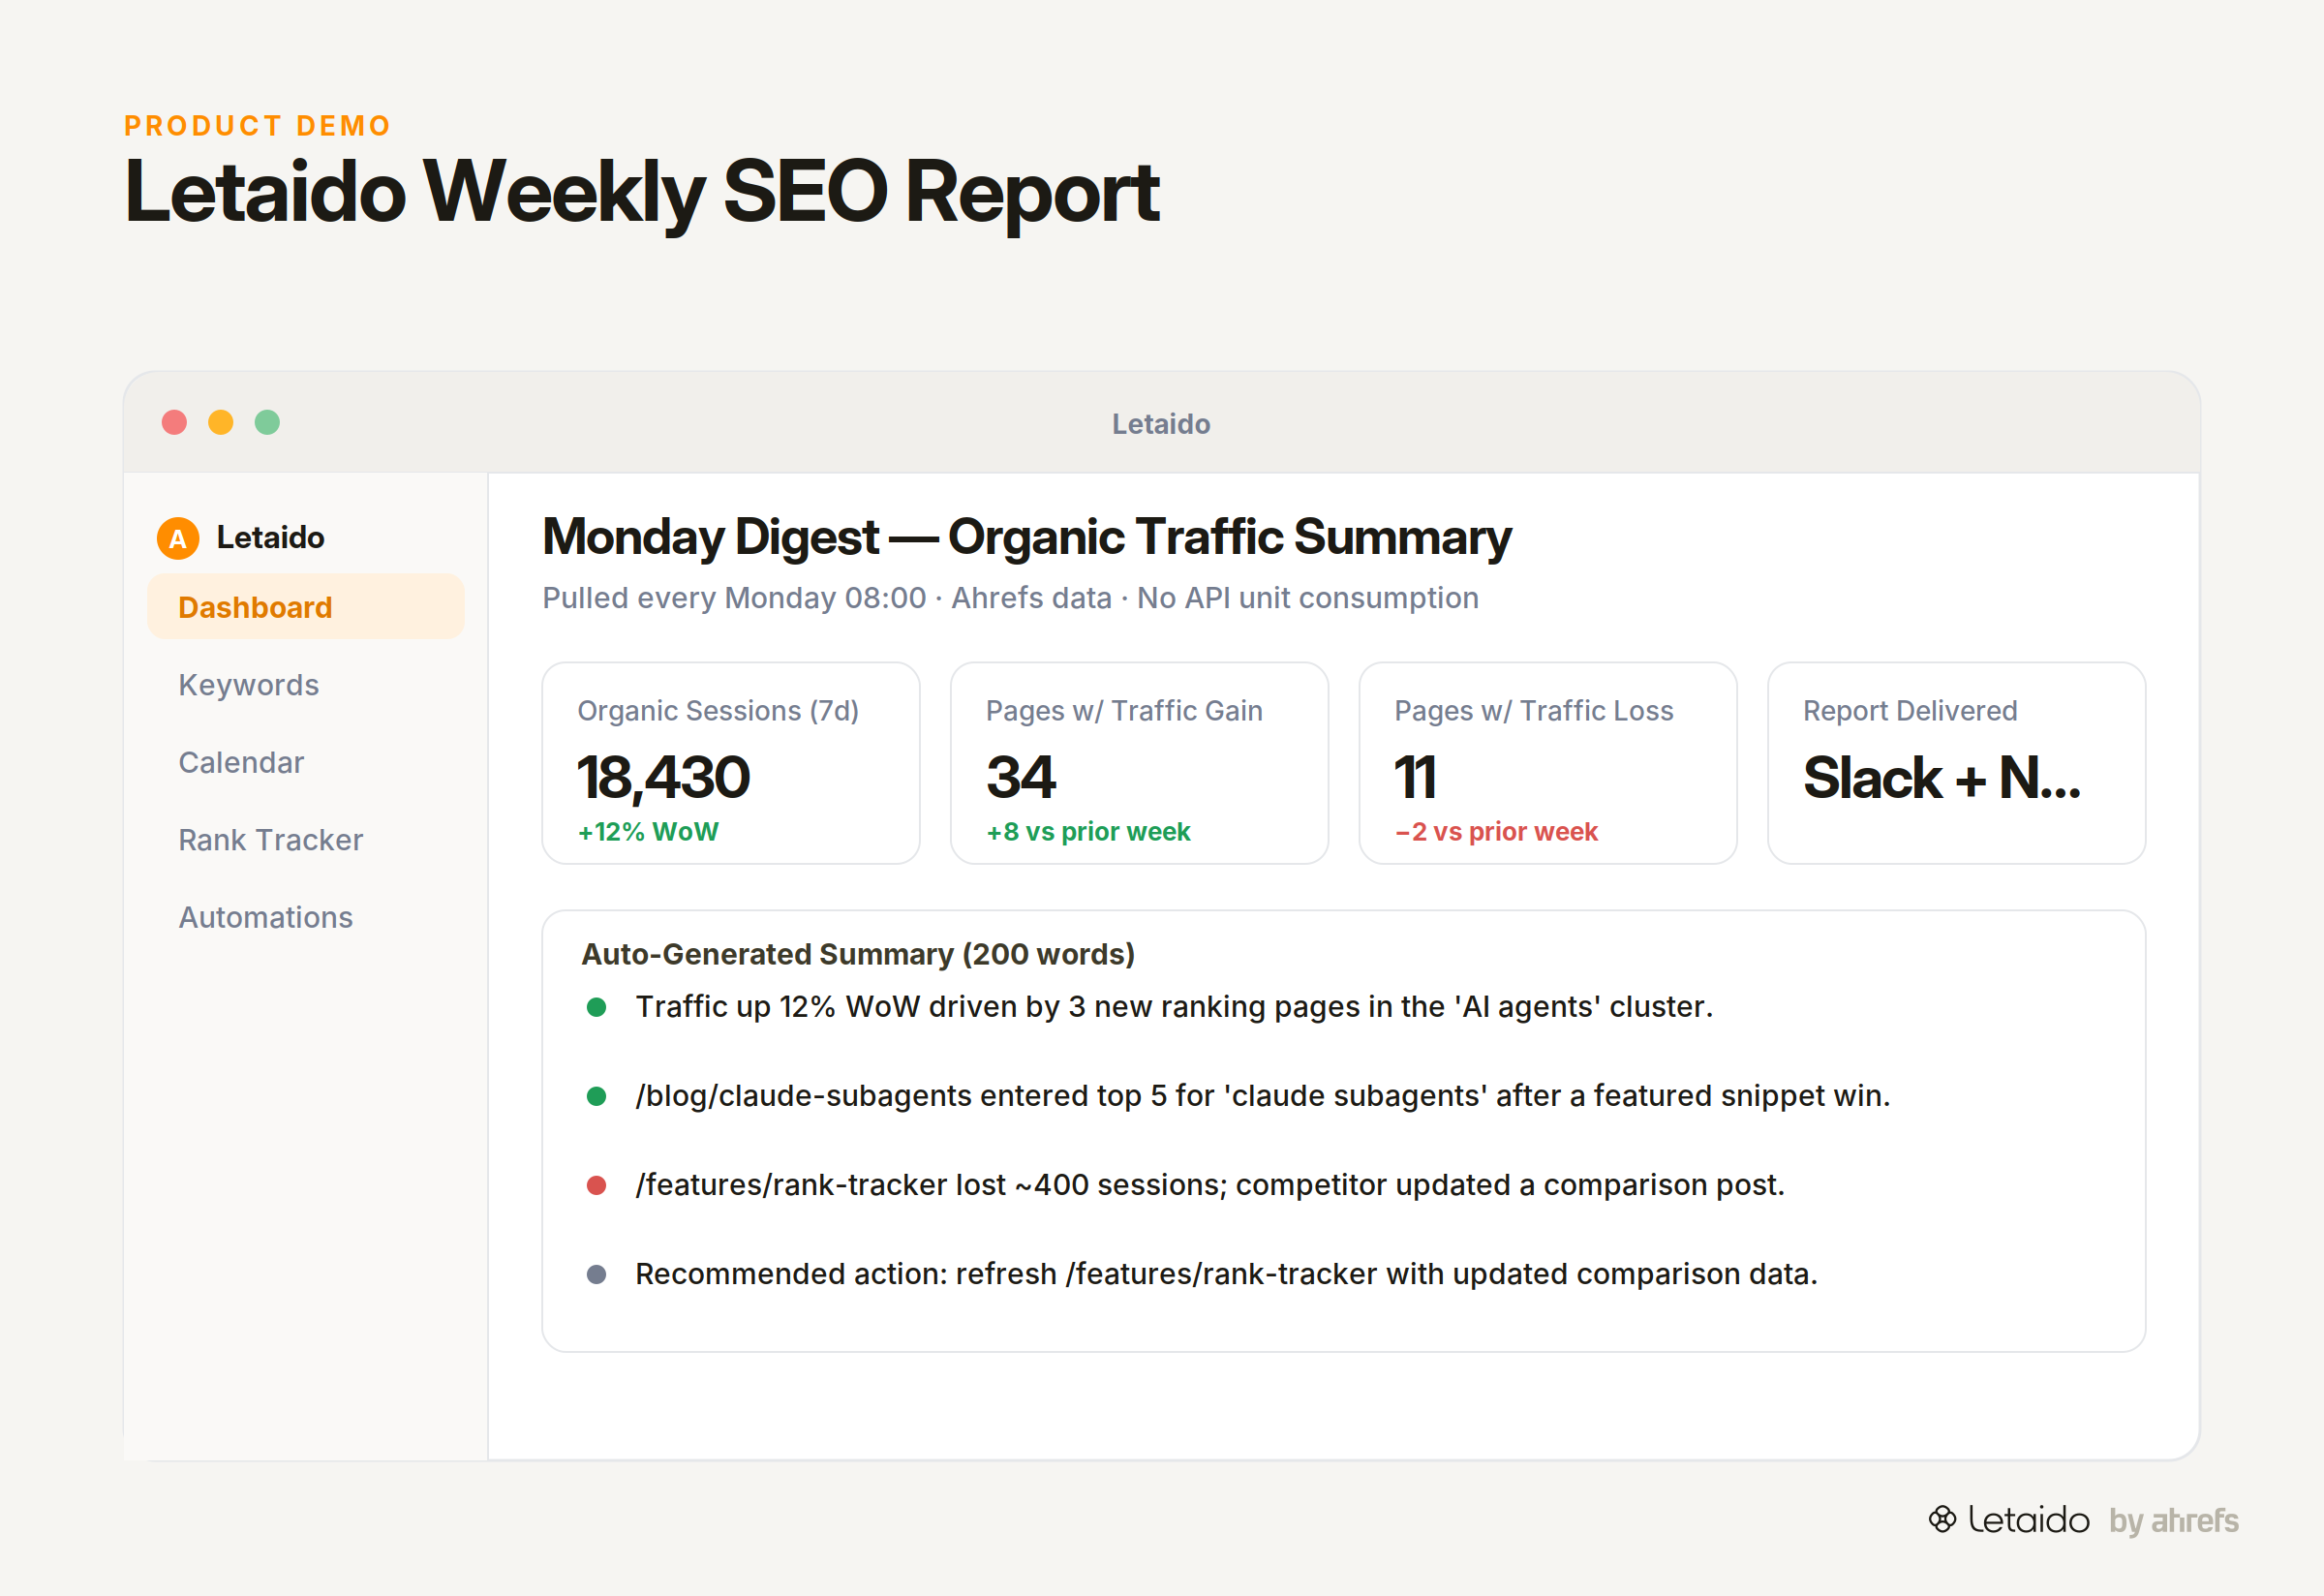The width and height of the screenshot is (2324, 1596).
Task: Click the Monday Digest heading
Action: point(1027,537)
